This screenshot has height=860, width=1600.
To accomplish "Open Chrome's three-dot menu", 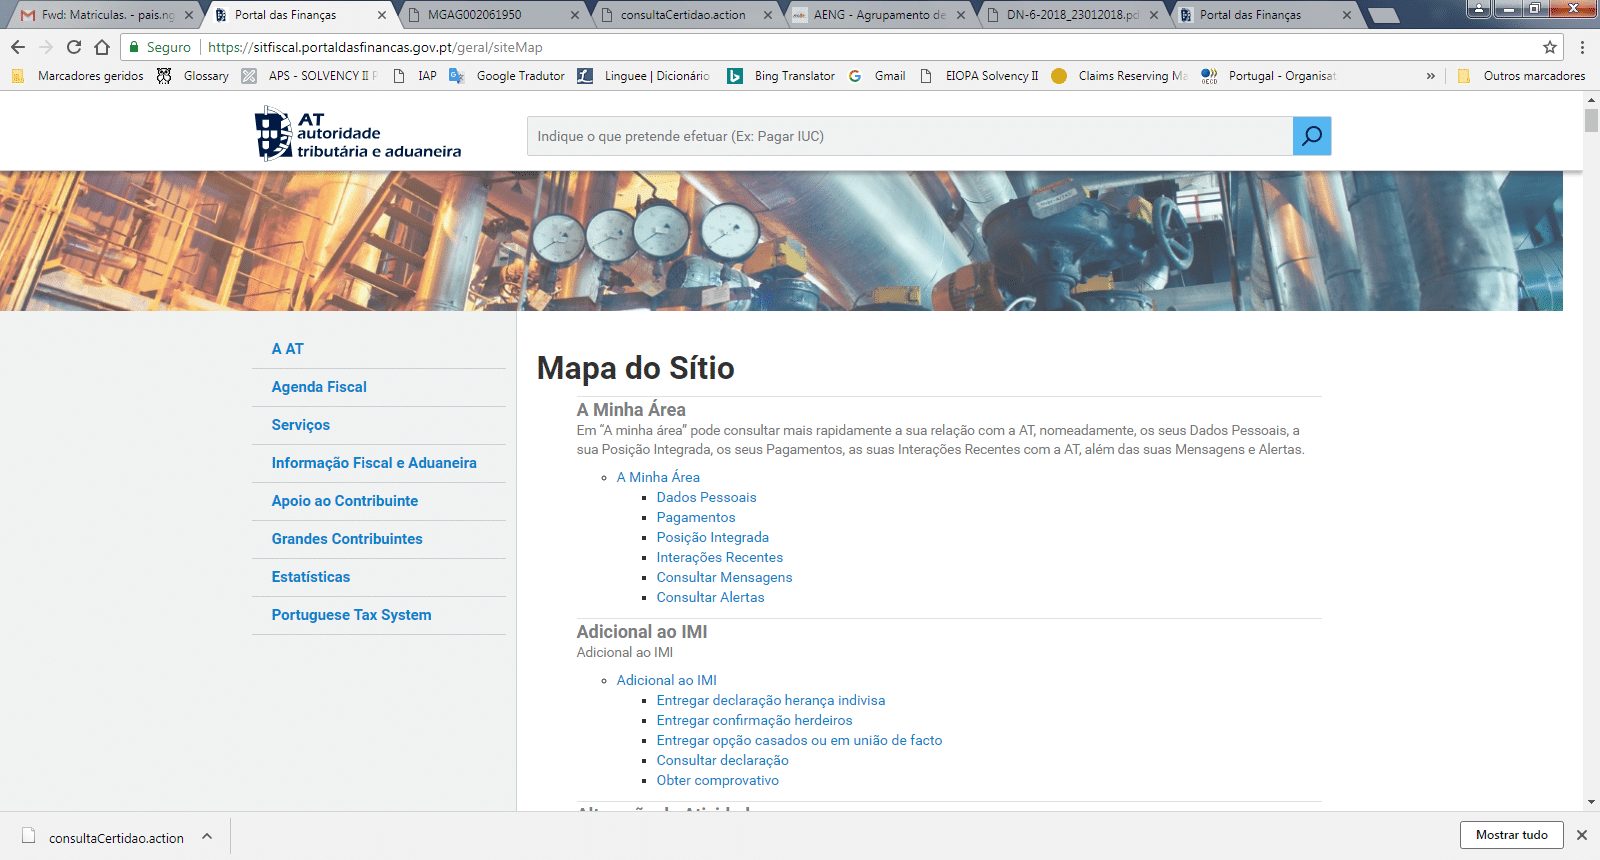I will pos(1582,47).
